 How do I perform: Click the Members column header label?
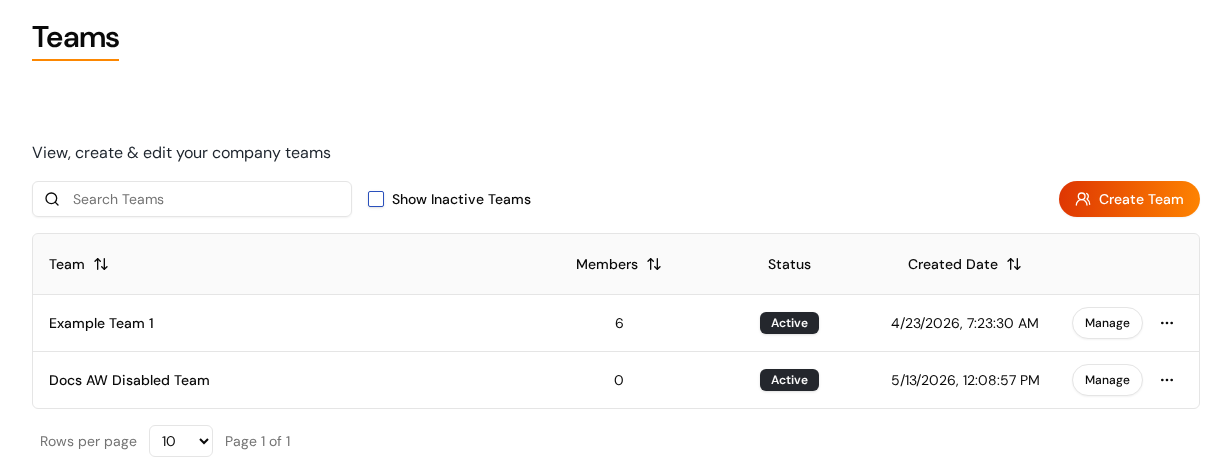[x=607, y=264]
